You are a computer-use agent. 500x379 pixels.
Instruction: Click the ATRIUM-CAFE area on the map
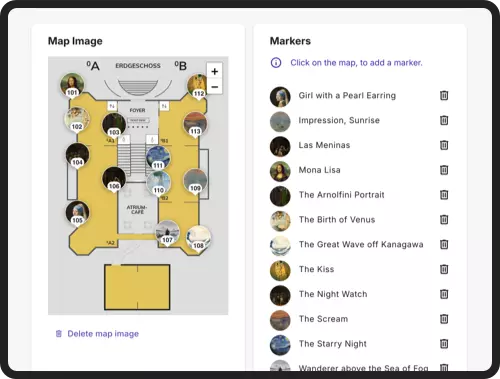[x=137, y=210]
